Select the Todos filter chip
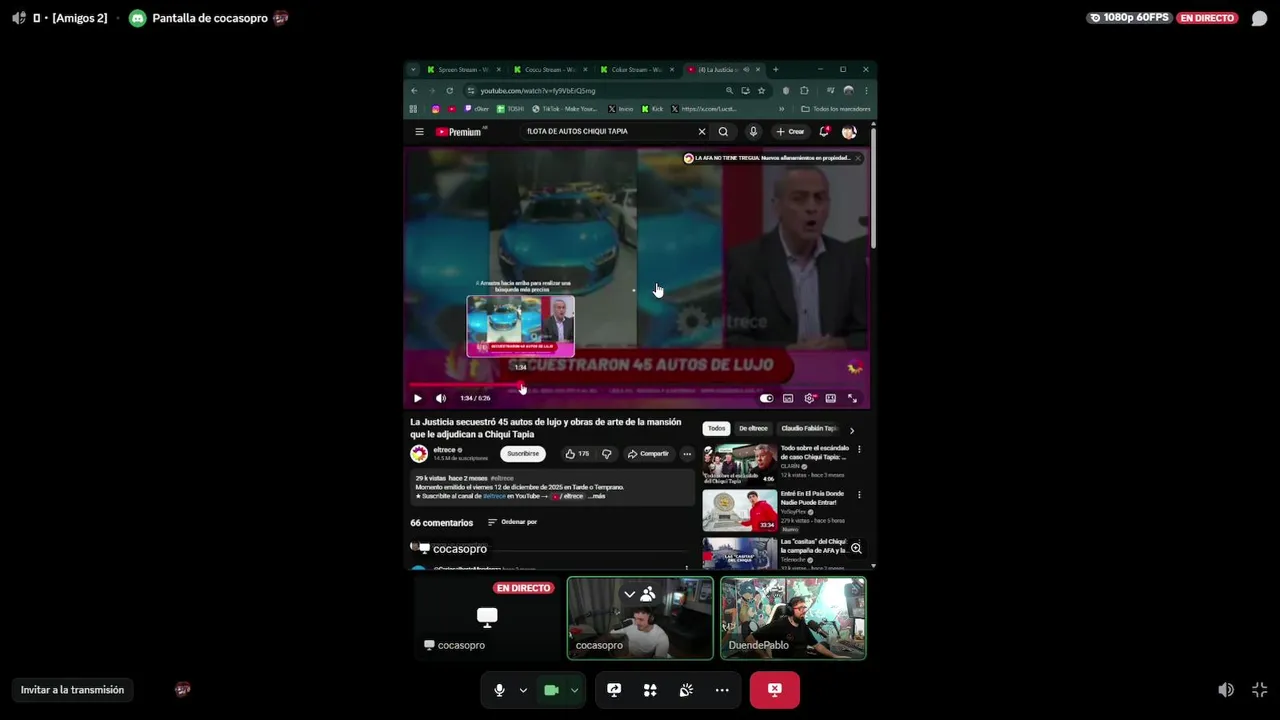The width and height of the screenshot is (1280, 720). pyautogui.click(x=716, y=428)
